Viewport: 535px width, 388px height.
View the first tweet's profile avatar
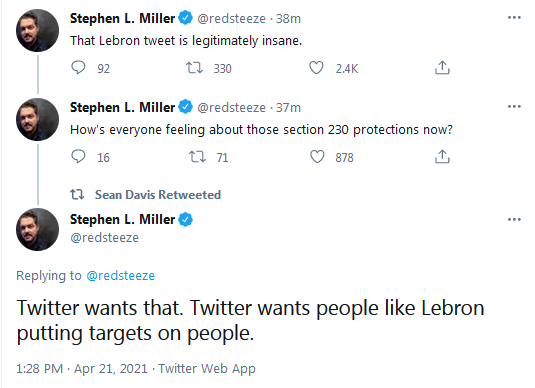click(38, 30)
